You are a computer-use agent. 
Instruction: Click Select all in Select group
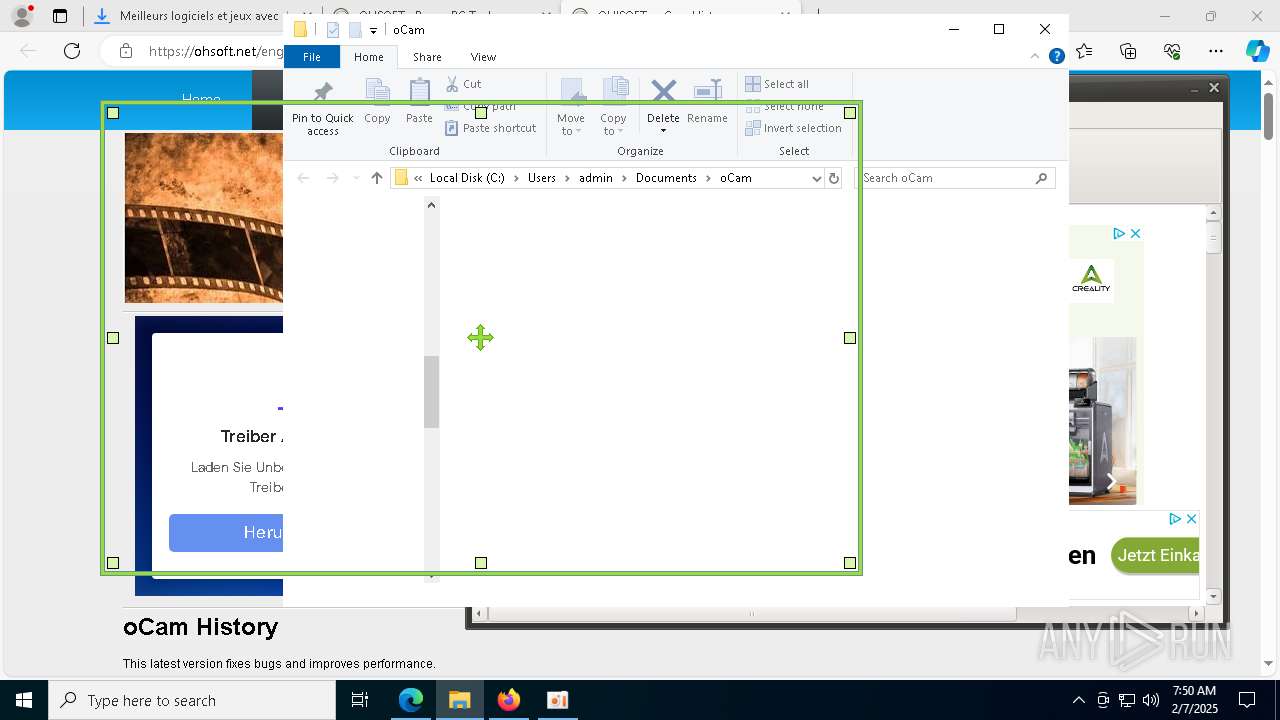tap(777, 84)
